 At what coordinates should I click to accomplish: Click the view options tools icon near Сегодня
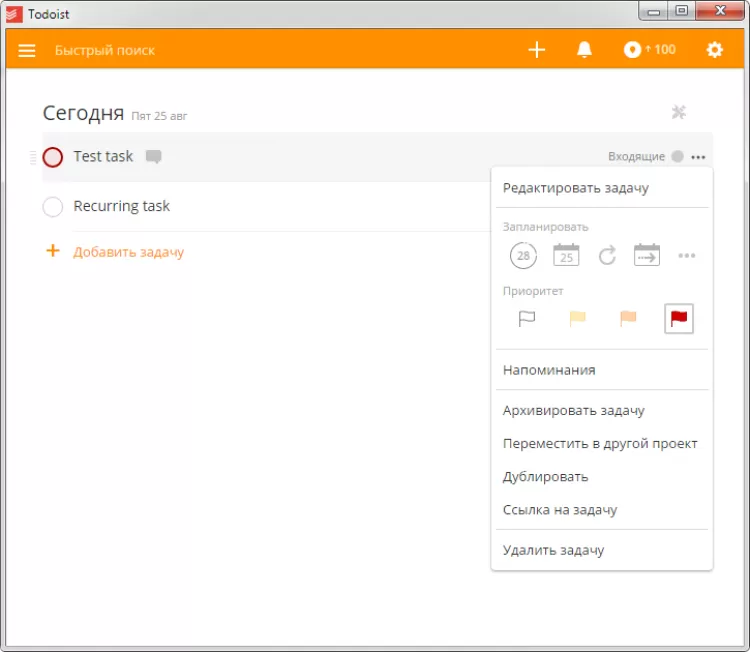pos(679,112)
